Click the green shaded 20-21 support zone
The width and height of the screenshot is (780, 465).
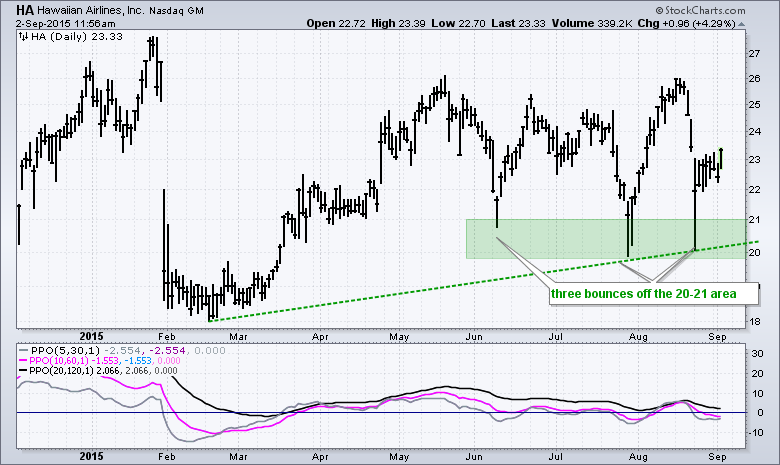click(x=605, y=239)
